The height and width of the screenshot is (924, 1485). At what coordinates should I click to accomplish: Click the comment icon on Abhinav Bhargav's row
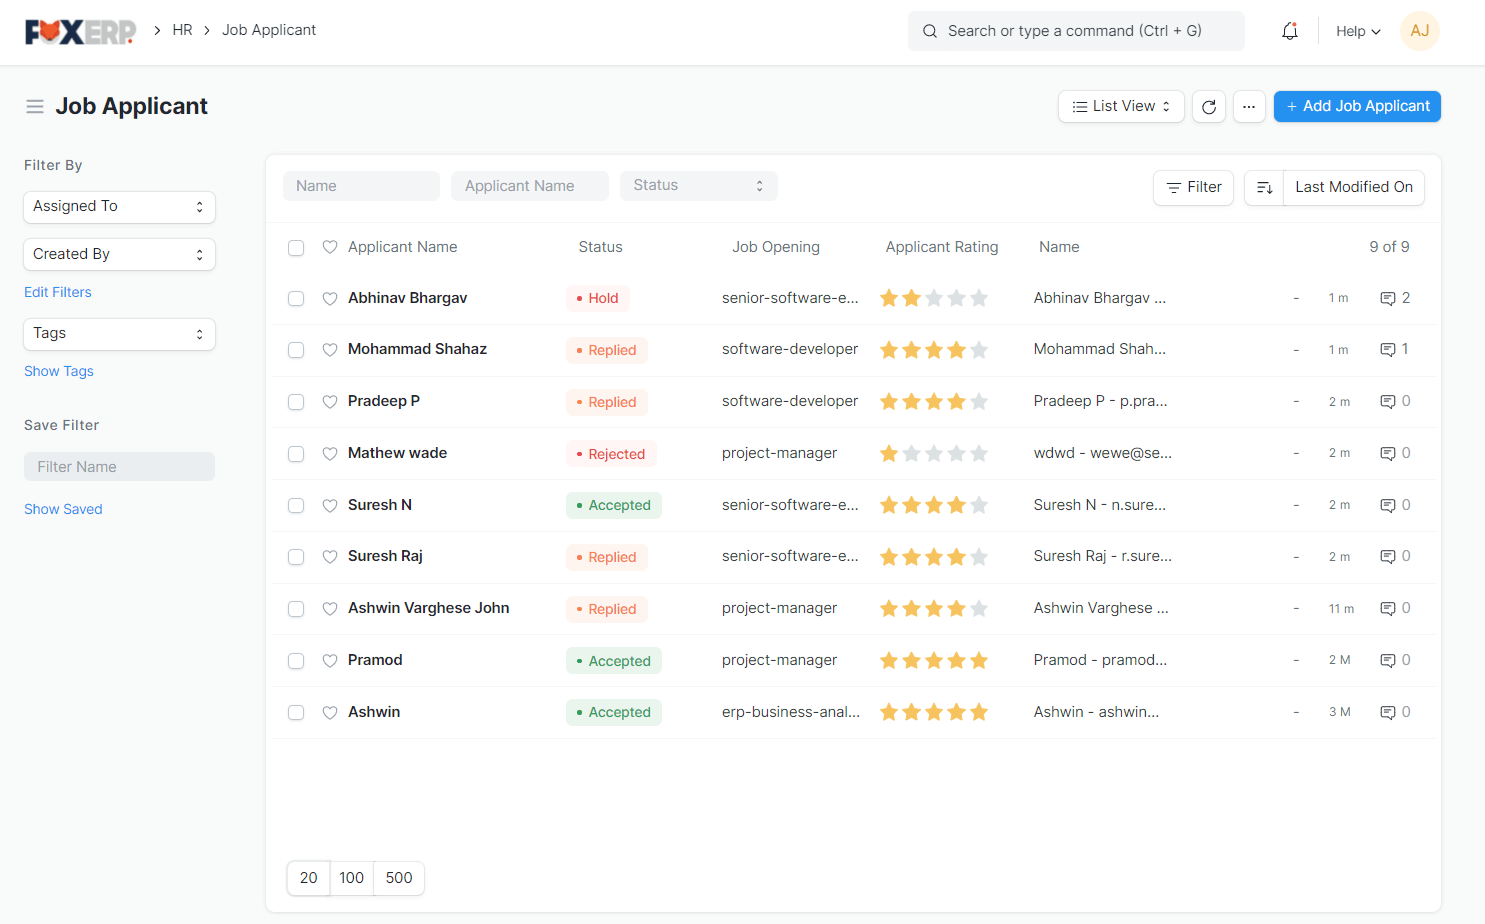(1389, 297)
